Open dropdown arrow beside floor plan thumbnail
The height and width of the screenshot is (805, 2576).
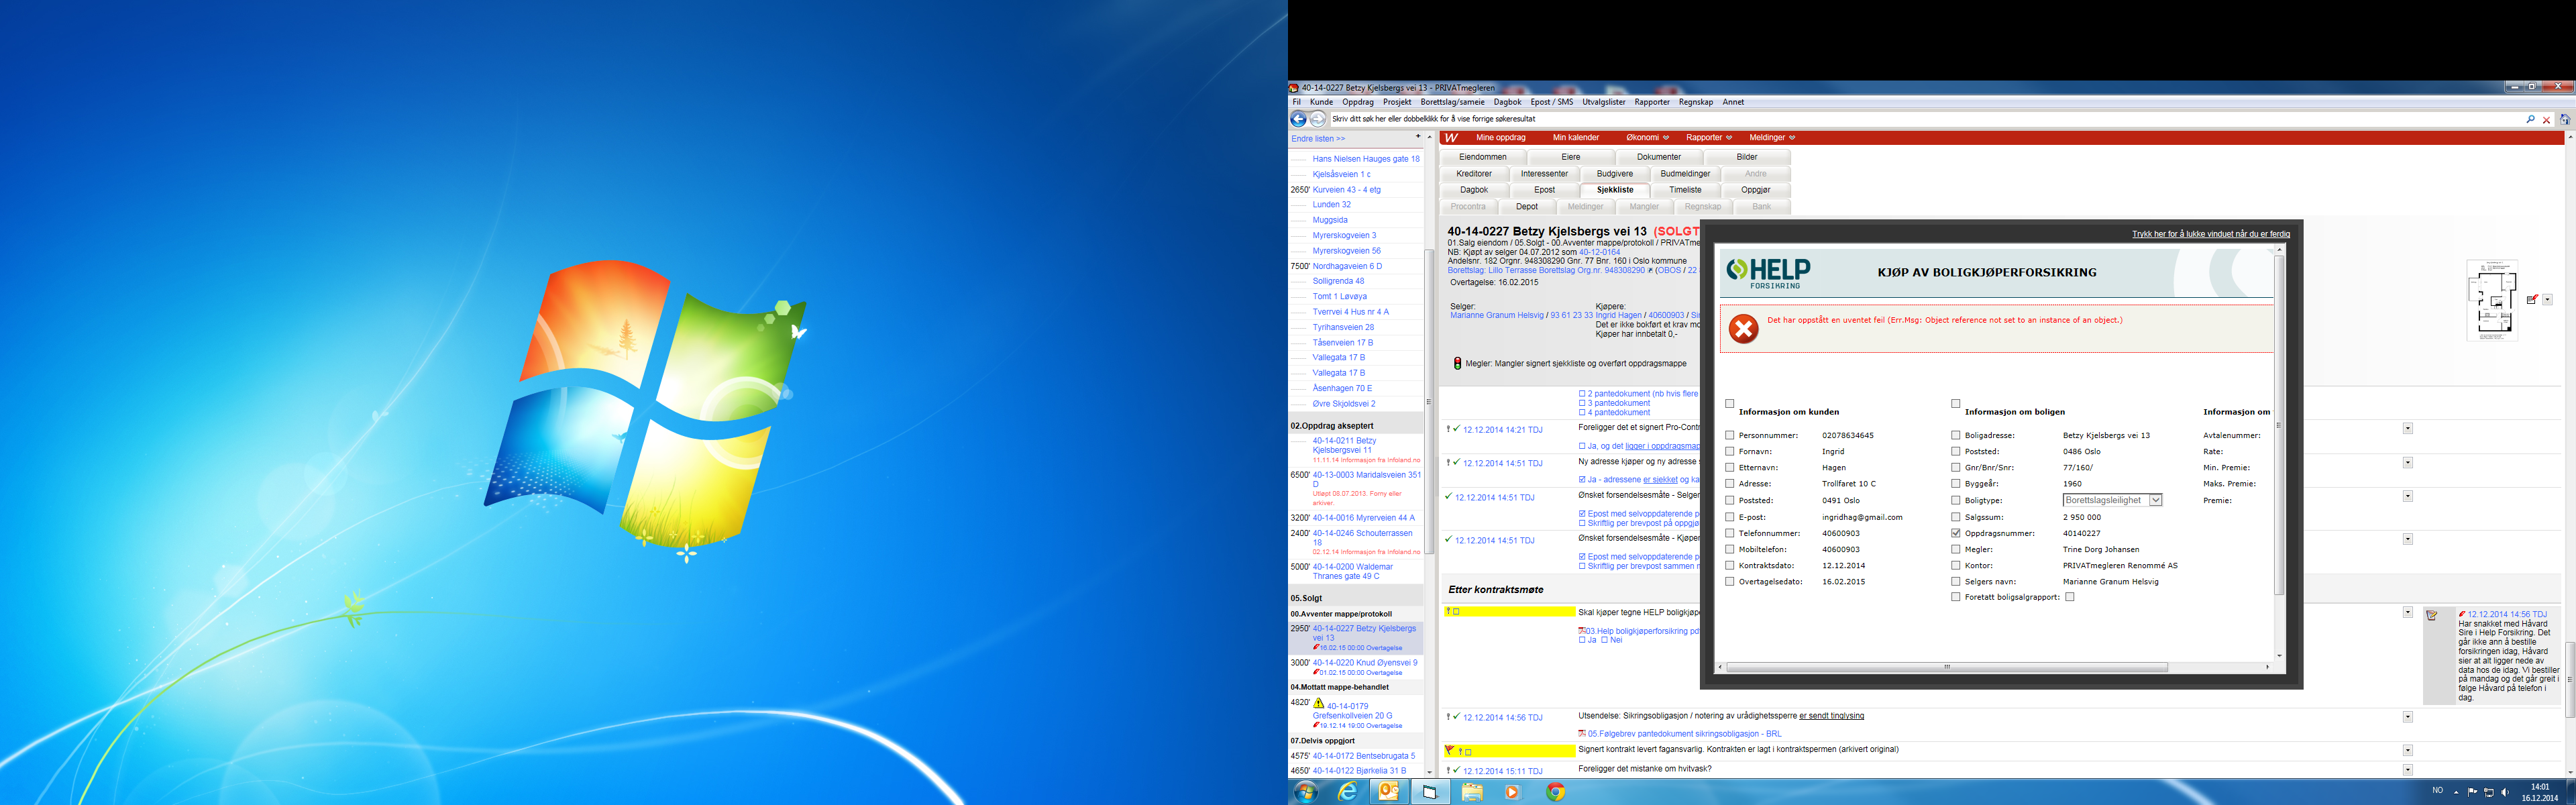[2547, 300]
